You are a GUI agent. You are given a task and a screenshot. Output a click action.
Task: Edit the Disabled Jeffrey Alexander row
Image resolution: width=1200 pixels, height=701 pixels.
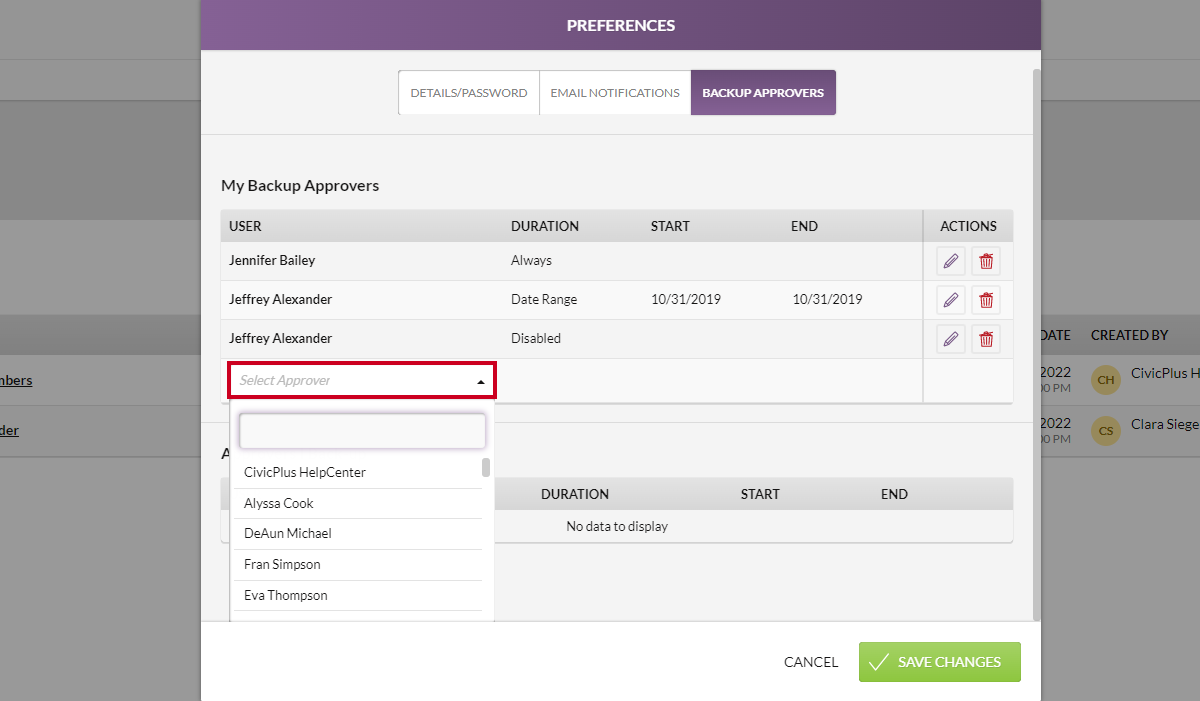point(951,339)
